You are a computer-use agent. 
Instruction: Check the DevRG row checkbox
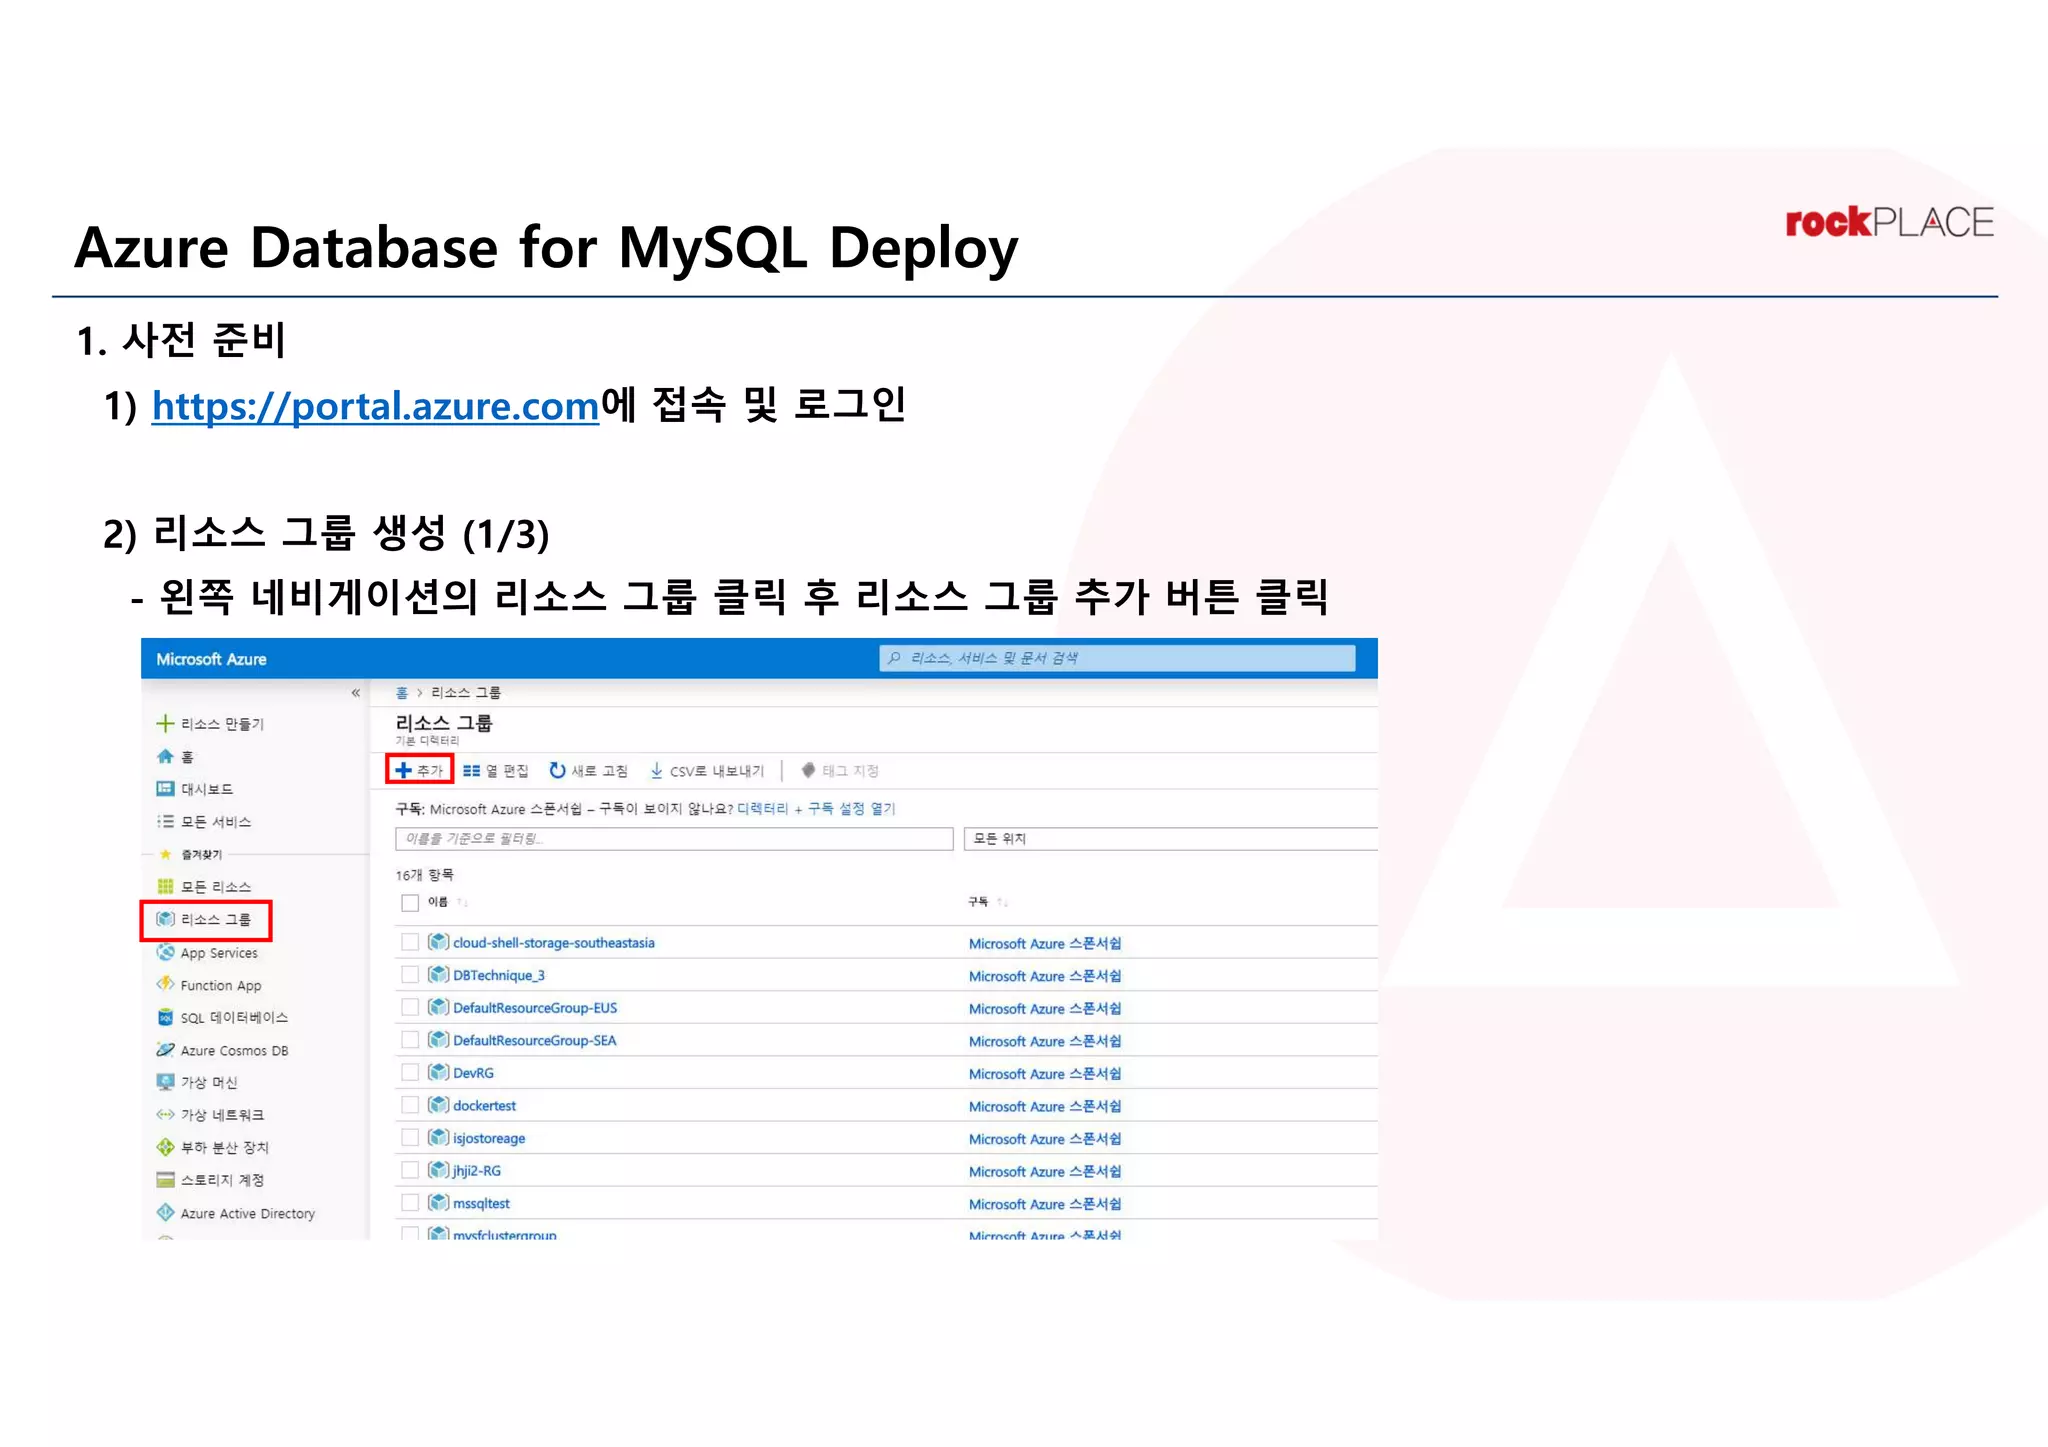[x=409, y=1072]
